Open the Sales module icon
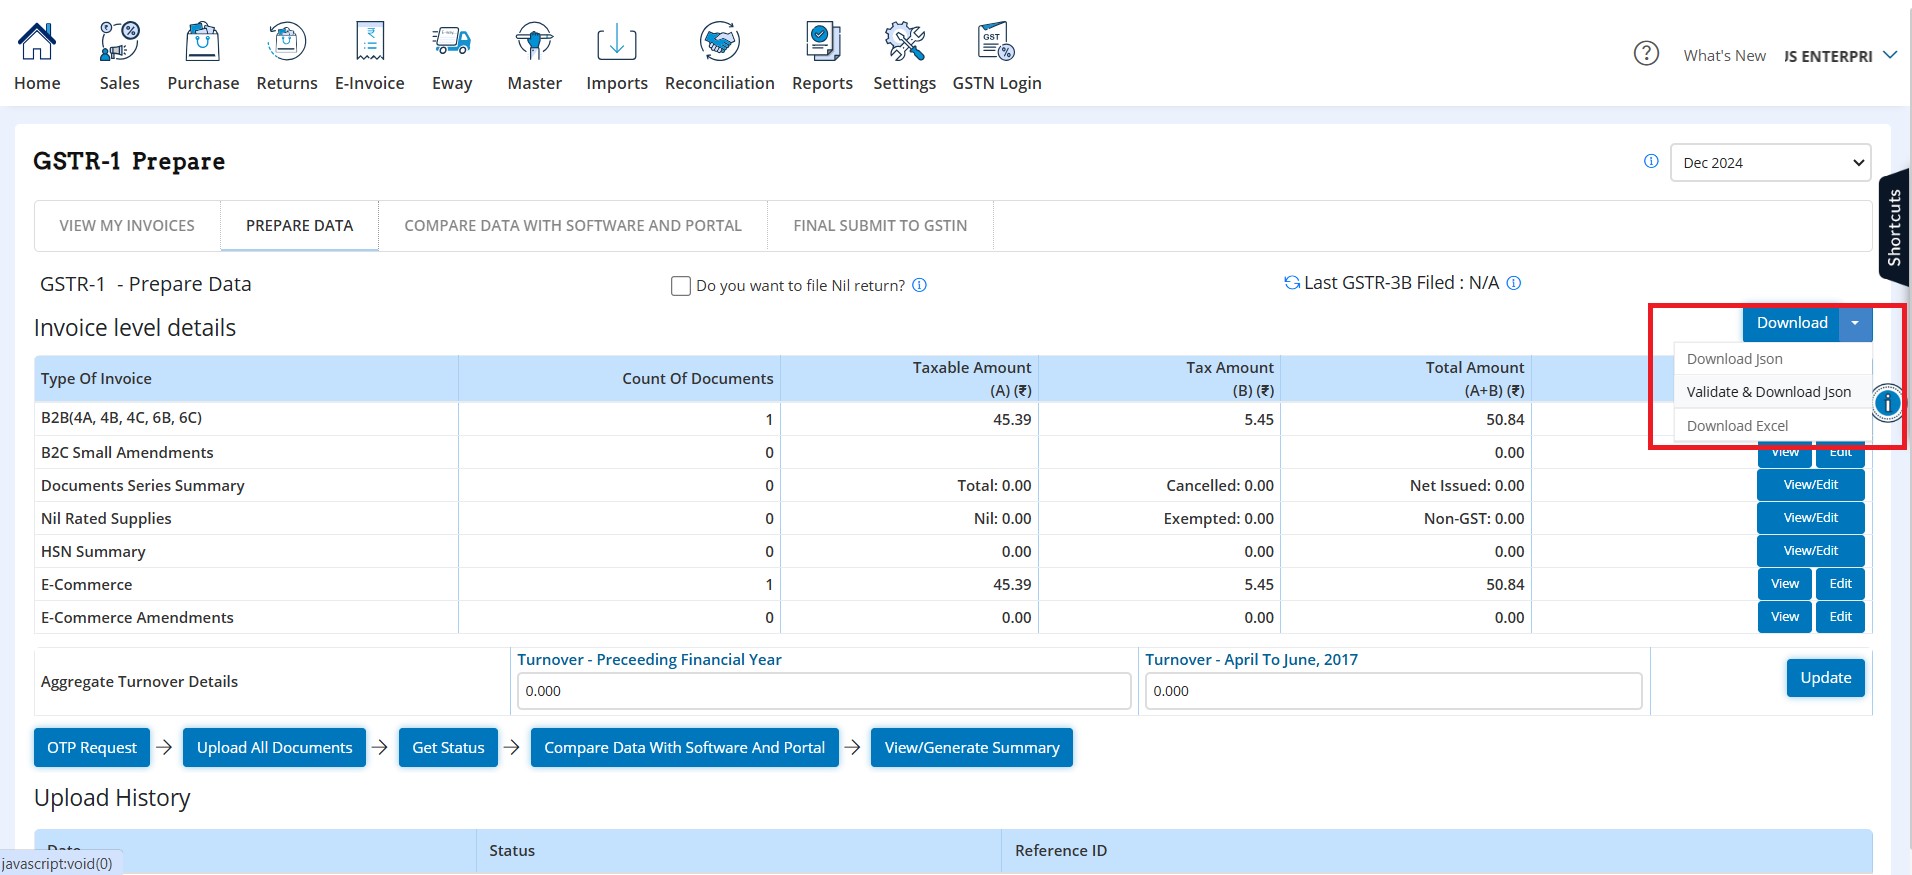 tap(119, 42)
